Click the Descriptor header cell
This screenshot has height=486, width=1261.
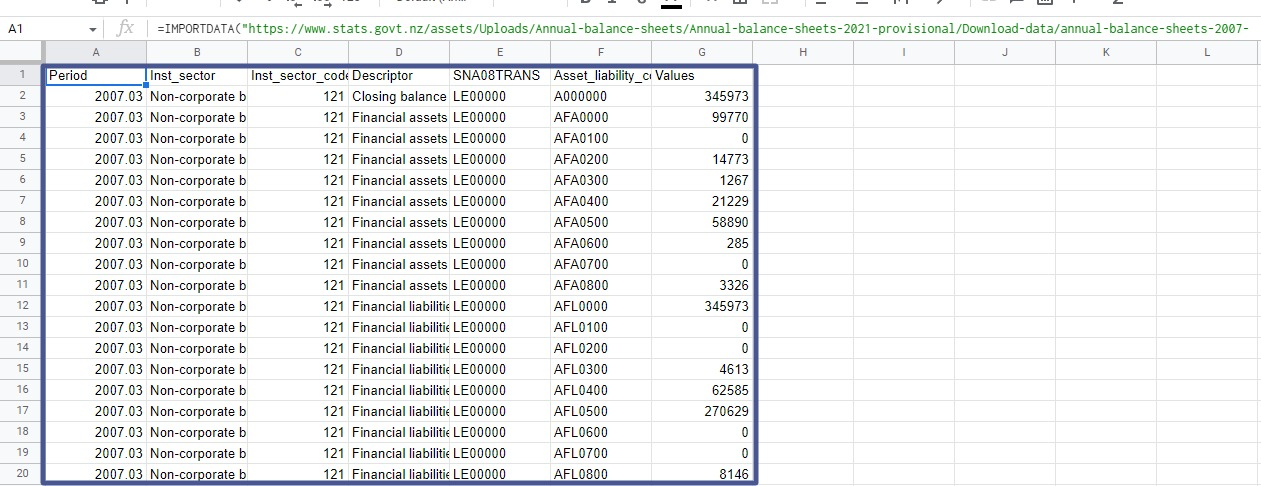point(399,75)
